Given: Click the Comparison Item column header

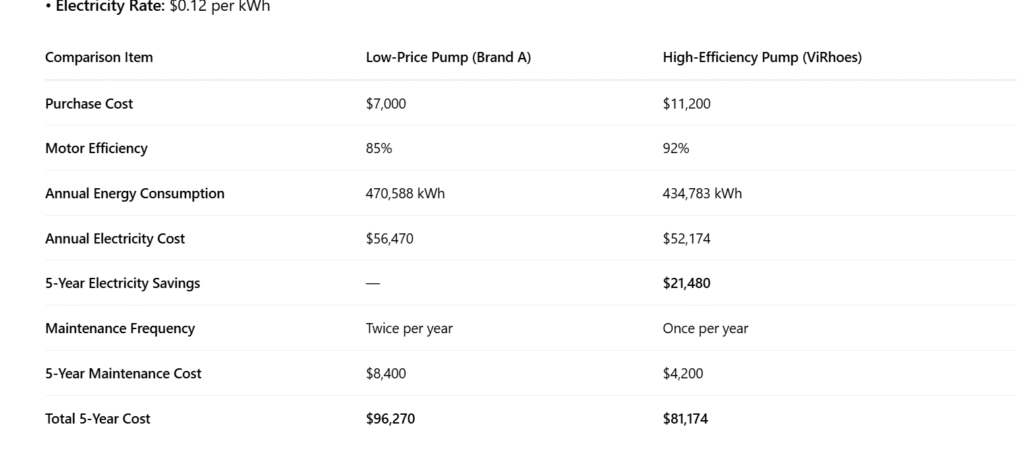Looking at the screenshot, I should 99,57.
